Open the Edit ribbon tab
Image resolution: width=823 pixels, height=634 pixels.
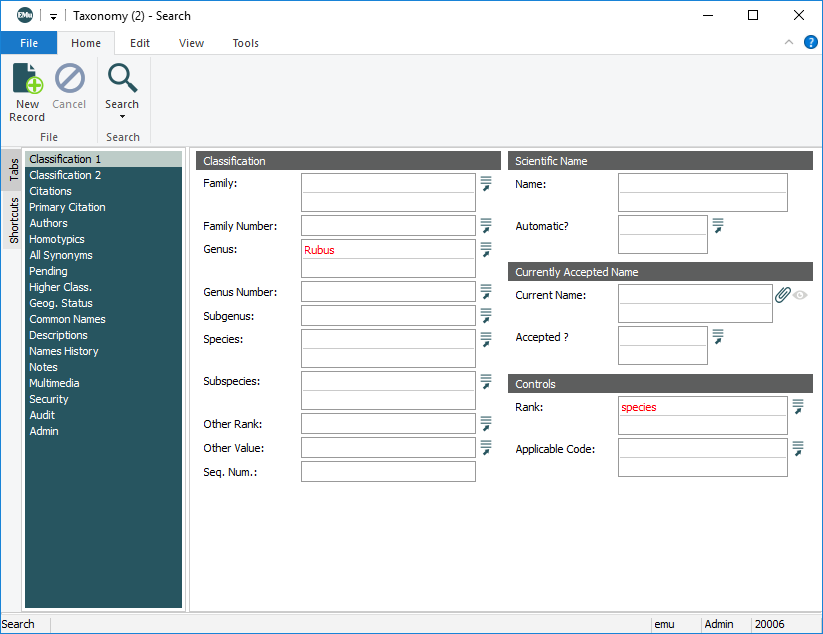tap(140, 43)
